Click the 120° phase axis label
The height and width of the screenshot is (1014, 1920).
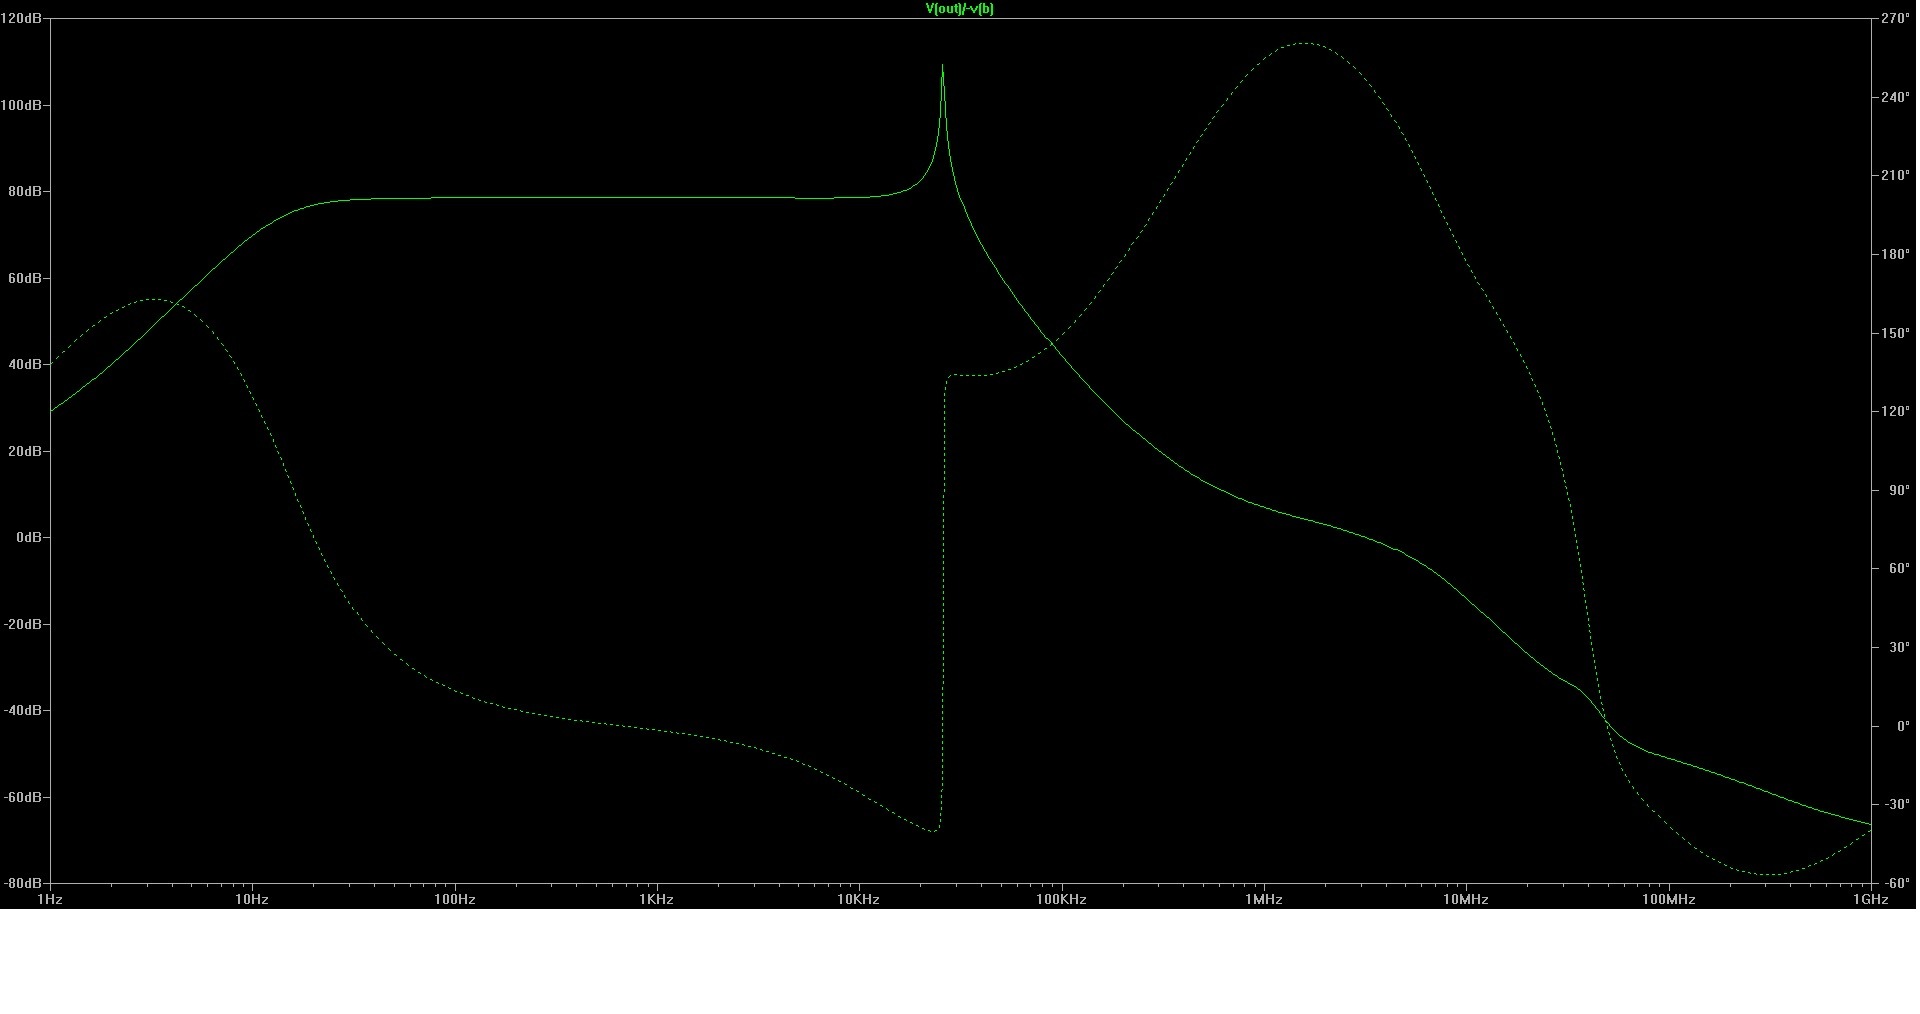click(1896, 412)
